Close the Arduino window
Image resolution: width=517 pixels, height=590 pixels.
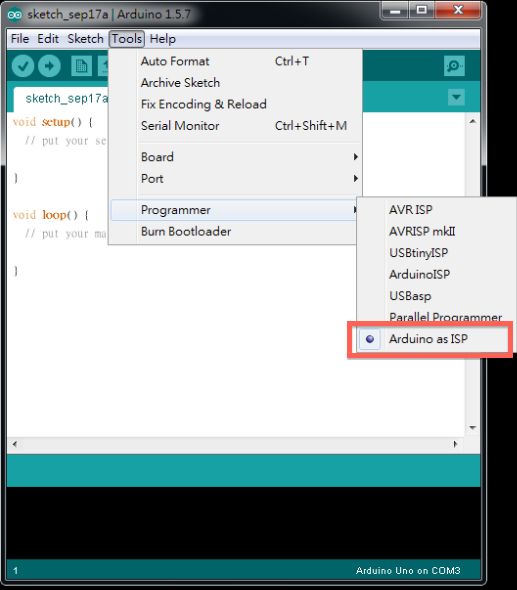(458, 11)
